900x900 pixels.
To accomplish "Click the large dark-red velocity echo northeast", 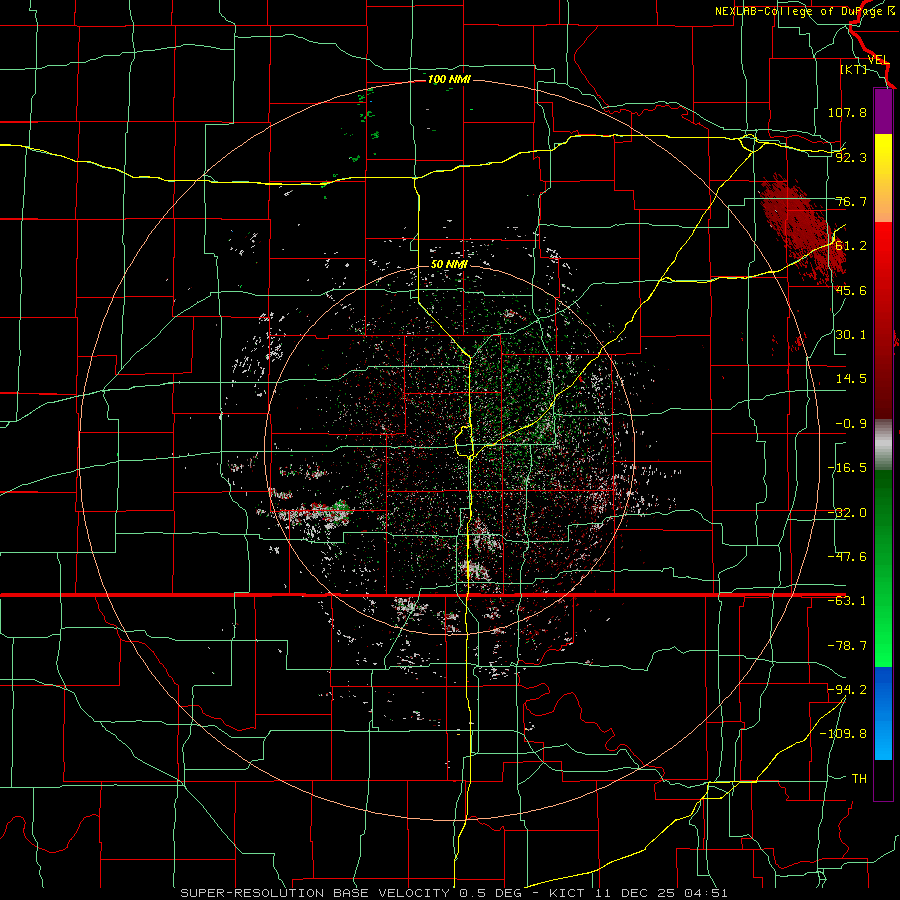I will click(802, 229).
